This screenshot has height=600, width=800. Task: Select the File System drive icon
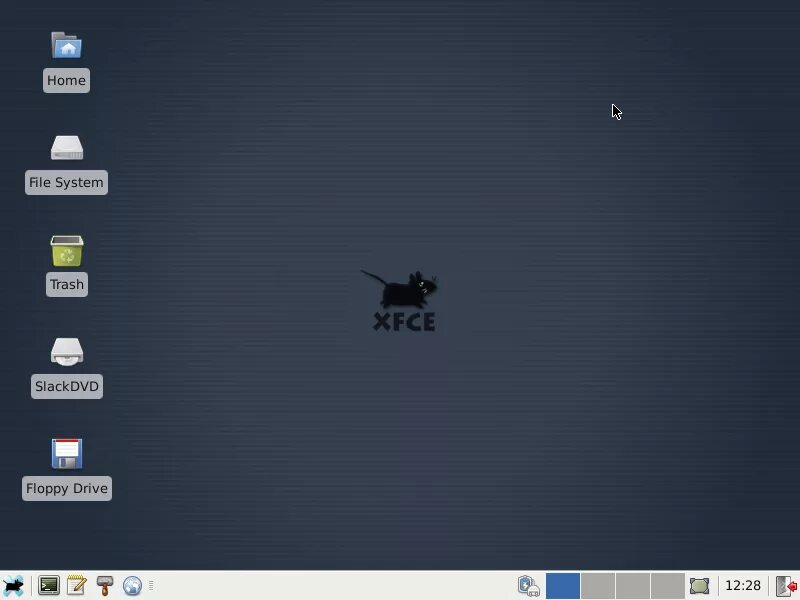pyautogui.click(x=67, y=148)
